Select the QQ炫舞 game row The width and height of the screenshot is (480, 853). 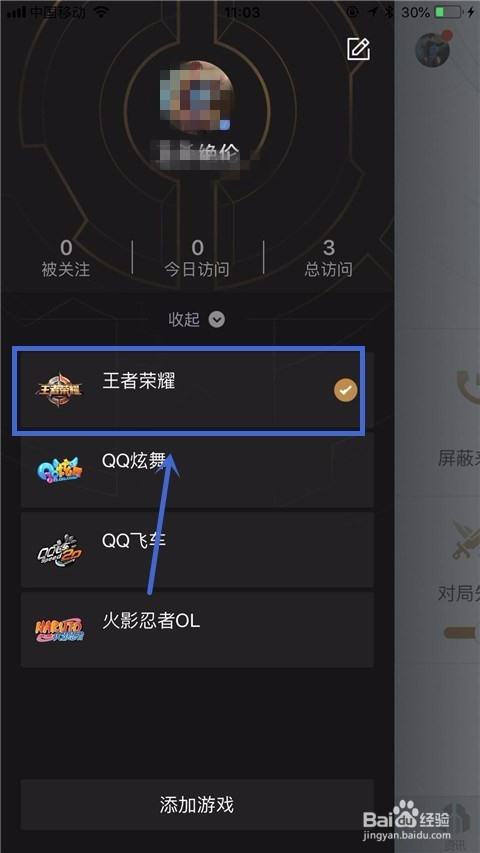coord(197,470)
